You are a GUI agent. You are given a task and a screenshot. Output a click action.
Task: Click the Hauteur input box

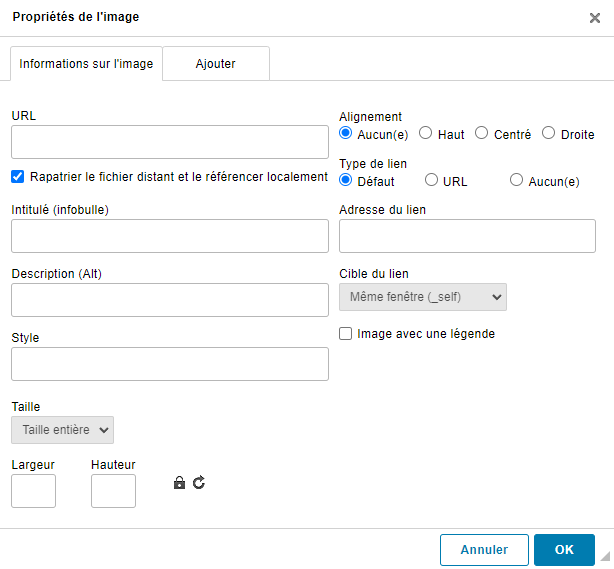coord(113,491)
